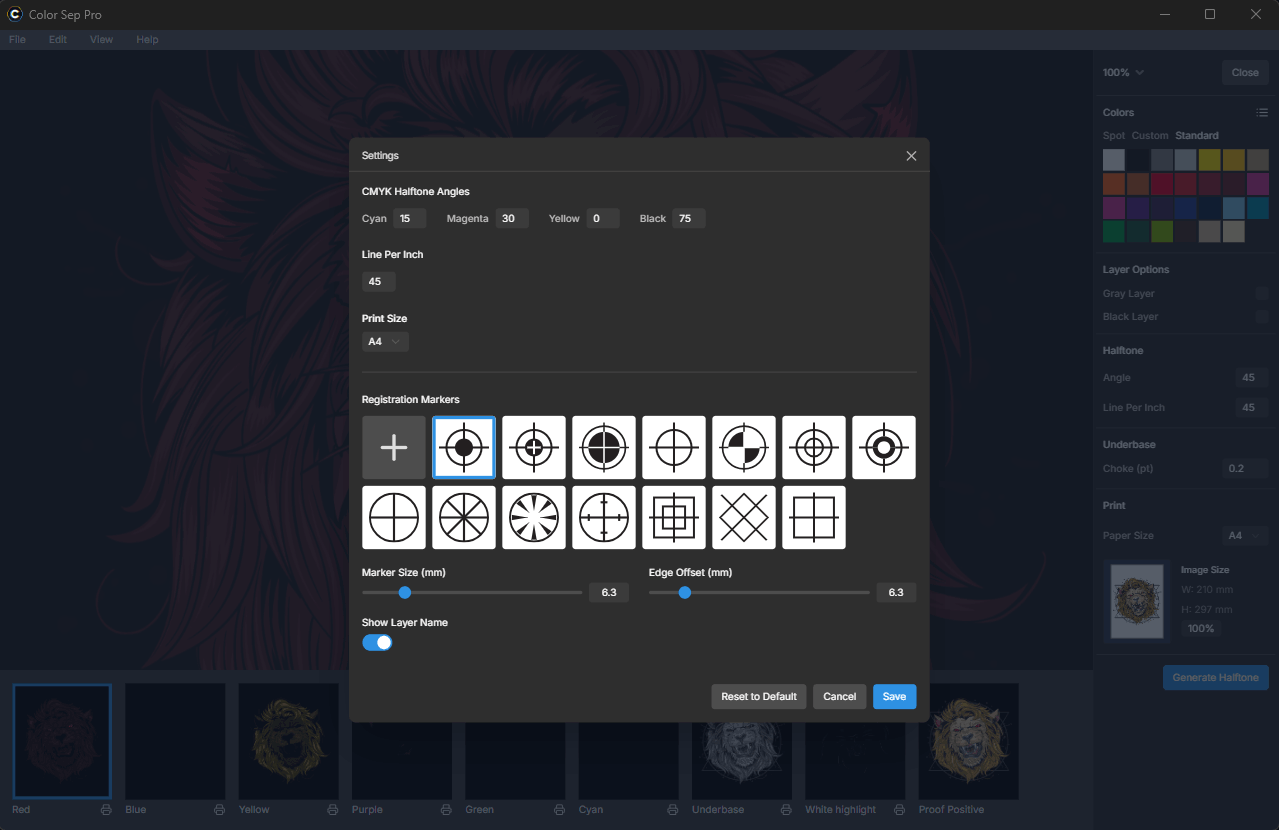The width and height of the screenshot is (1279, 830).
Task: Switch to the Custom colors tab
Action: [x=1150, y=136]
